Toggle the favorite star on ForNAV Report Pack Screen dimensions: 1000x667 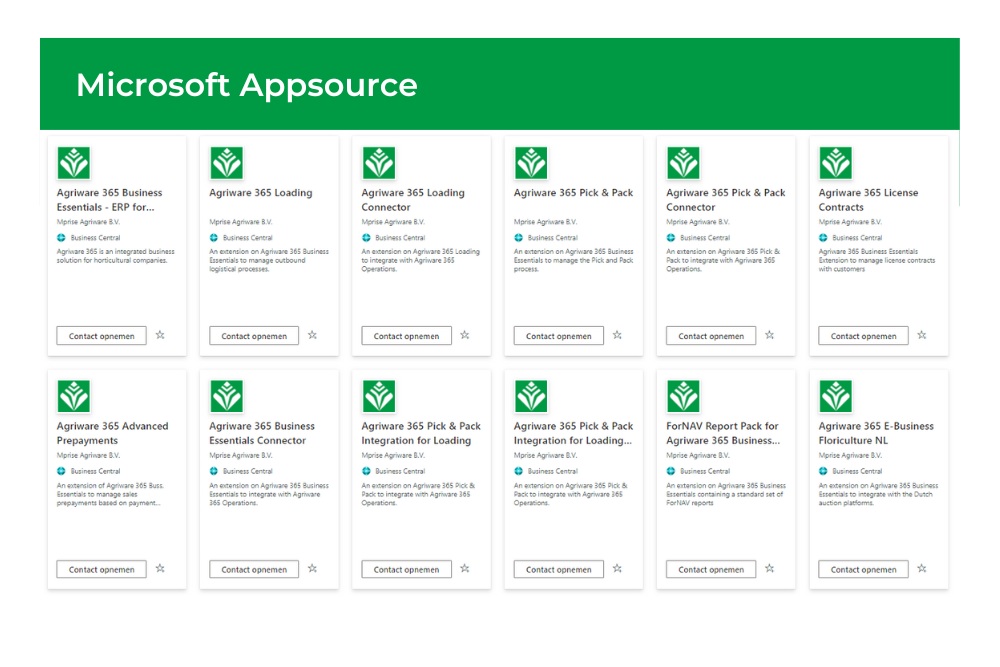click(770, 568)
